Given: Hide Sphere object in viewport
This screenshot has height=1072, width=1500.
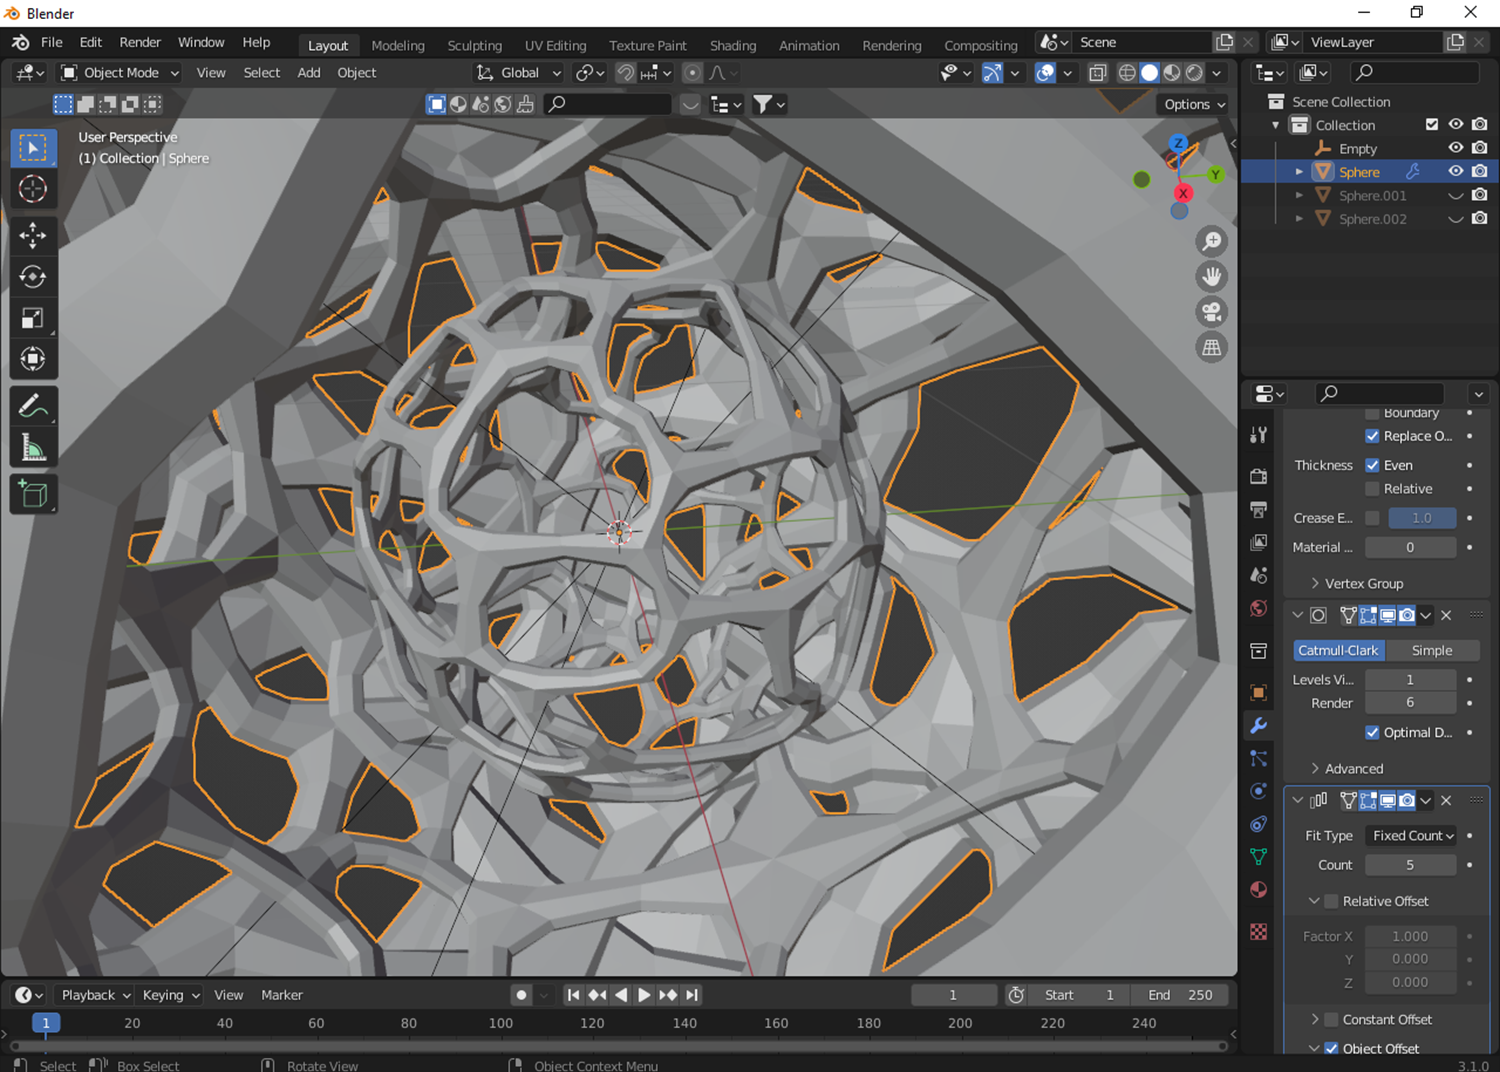Looking at the screenshot, I should [x=1456, y=172].
